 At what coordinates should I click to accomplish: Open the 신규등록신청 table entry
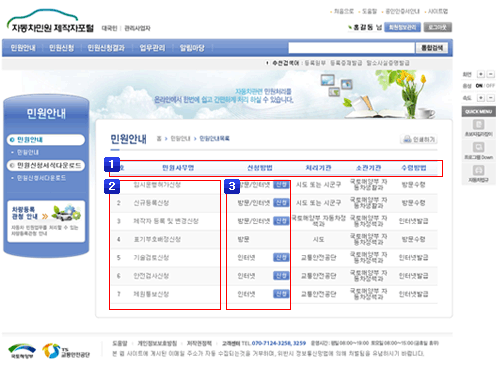pyautogui.click(x=151, y=203)
